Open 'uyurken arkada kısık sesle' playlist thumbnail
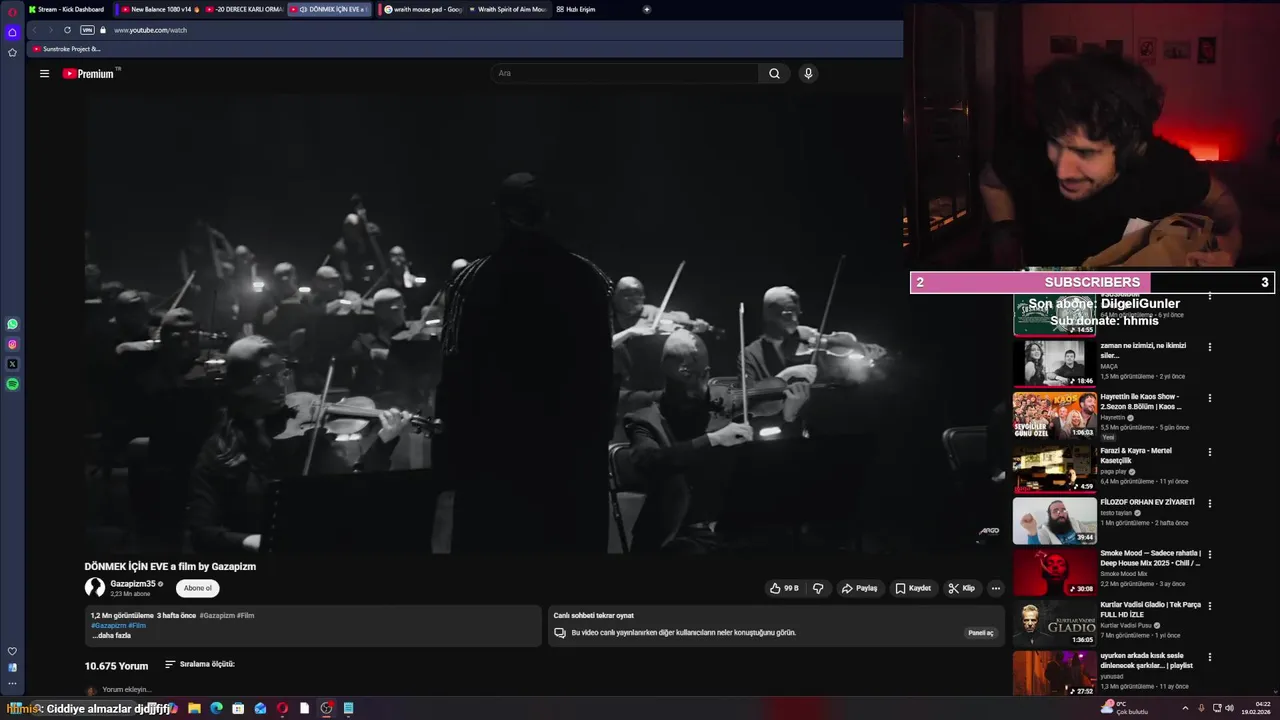The height and width of the screenshot is (720, 1280). coord(1054,674)
